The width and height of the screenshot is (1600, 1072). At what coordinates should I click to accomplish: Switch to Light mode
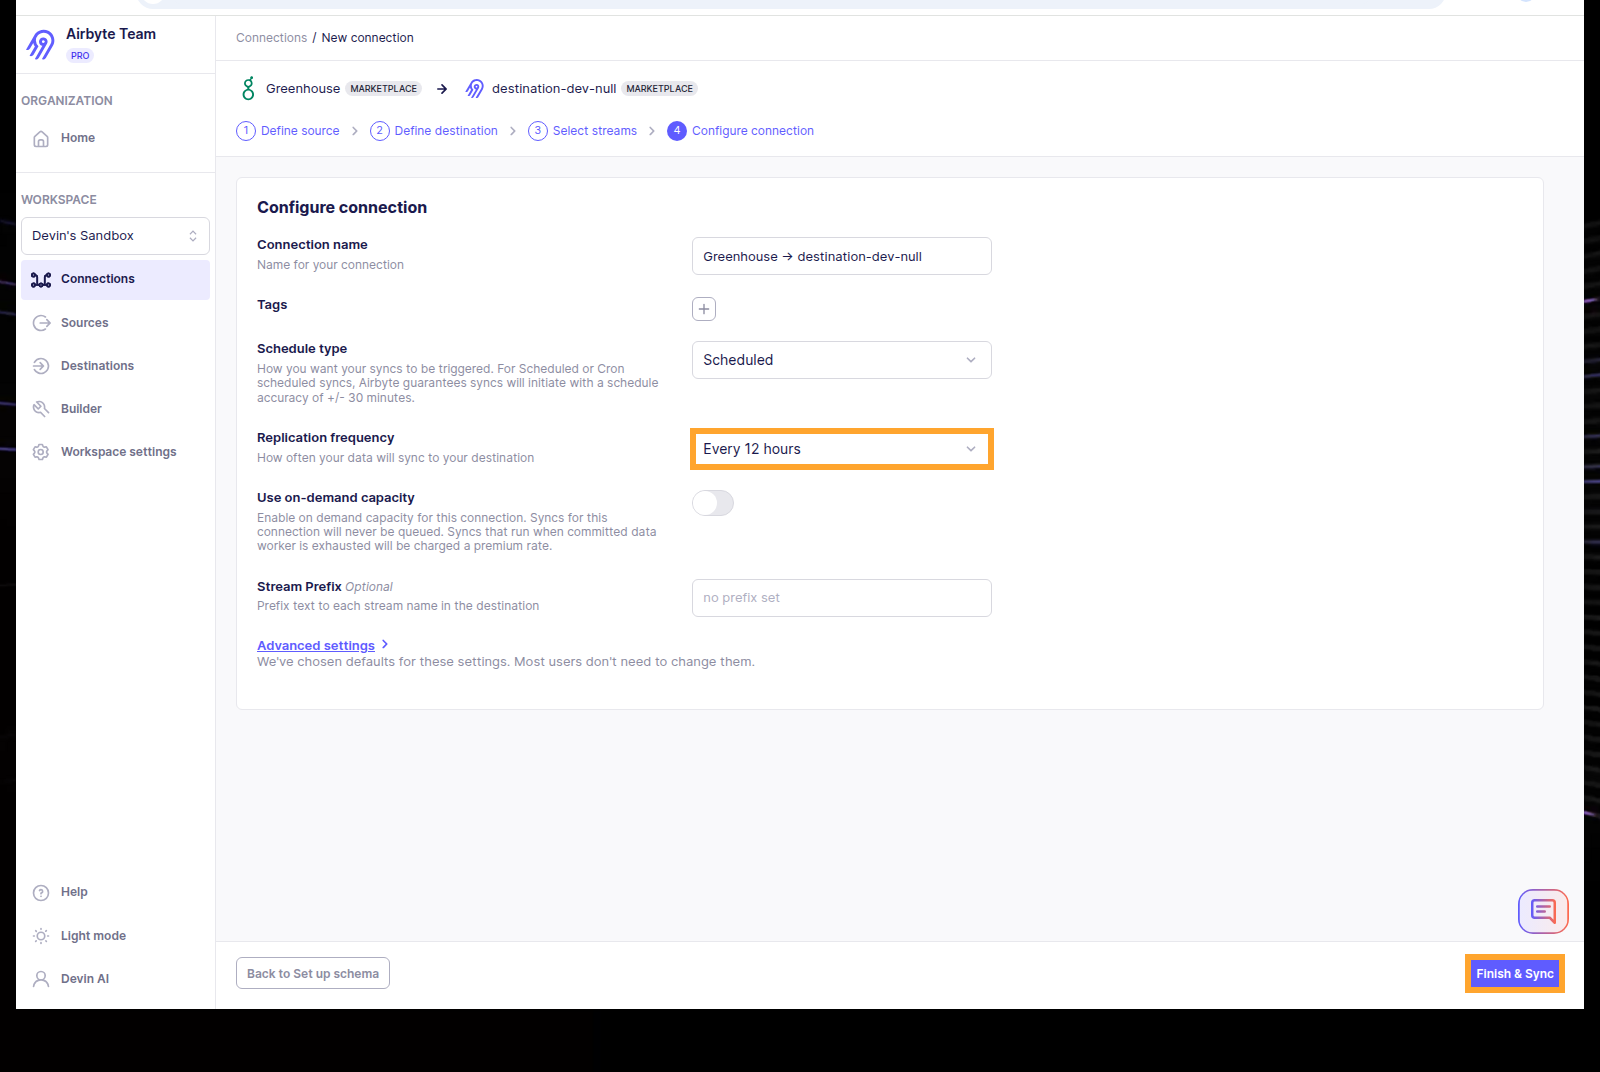coord(115,936)
